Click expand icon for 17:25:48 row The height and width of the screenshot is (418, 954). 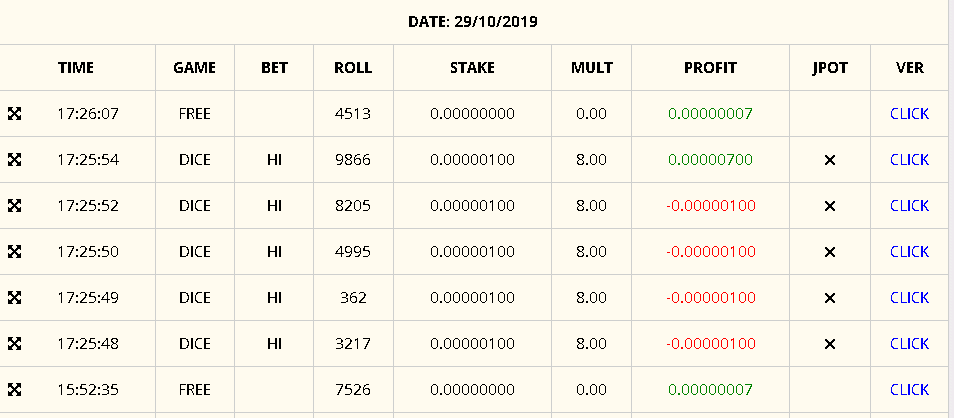pyautogui.click(x=14, y=344)
